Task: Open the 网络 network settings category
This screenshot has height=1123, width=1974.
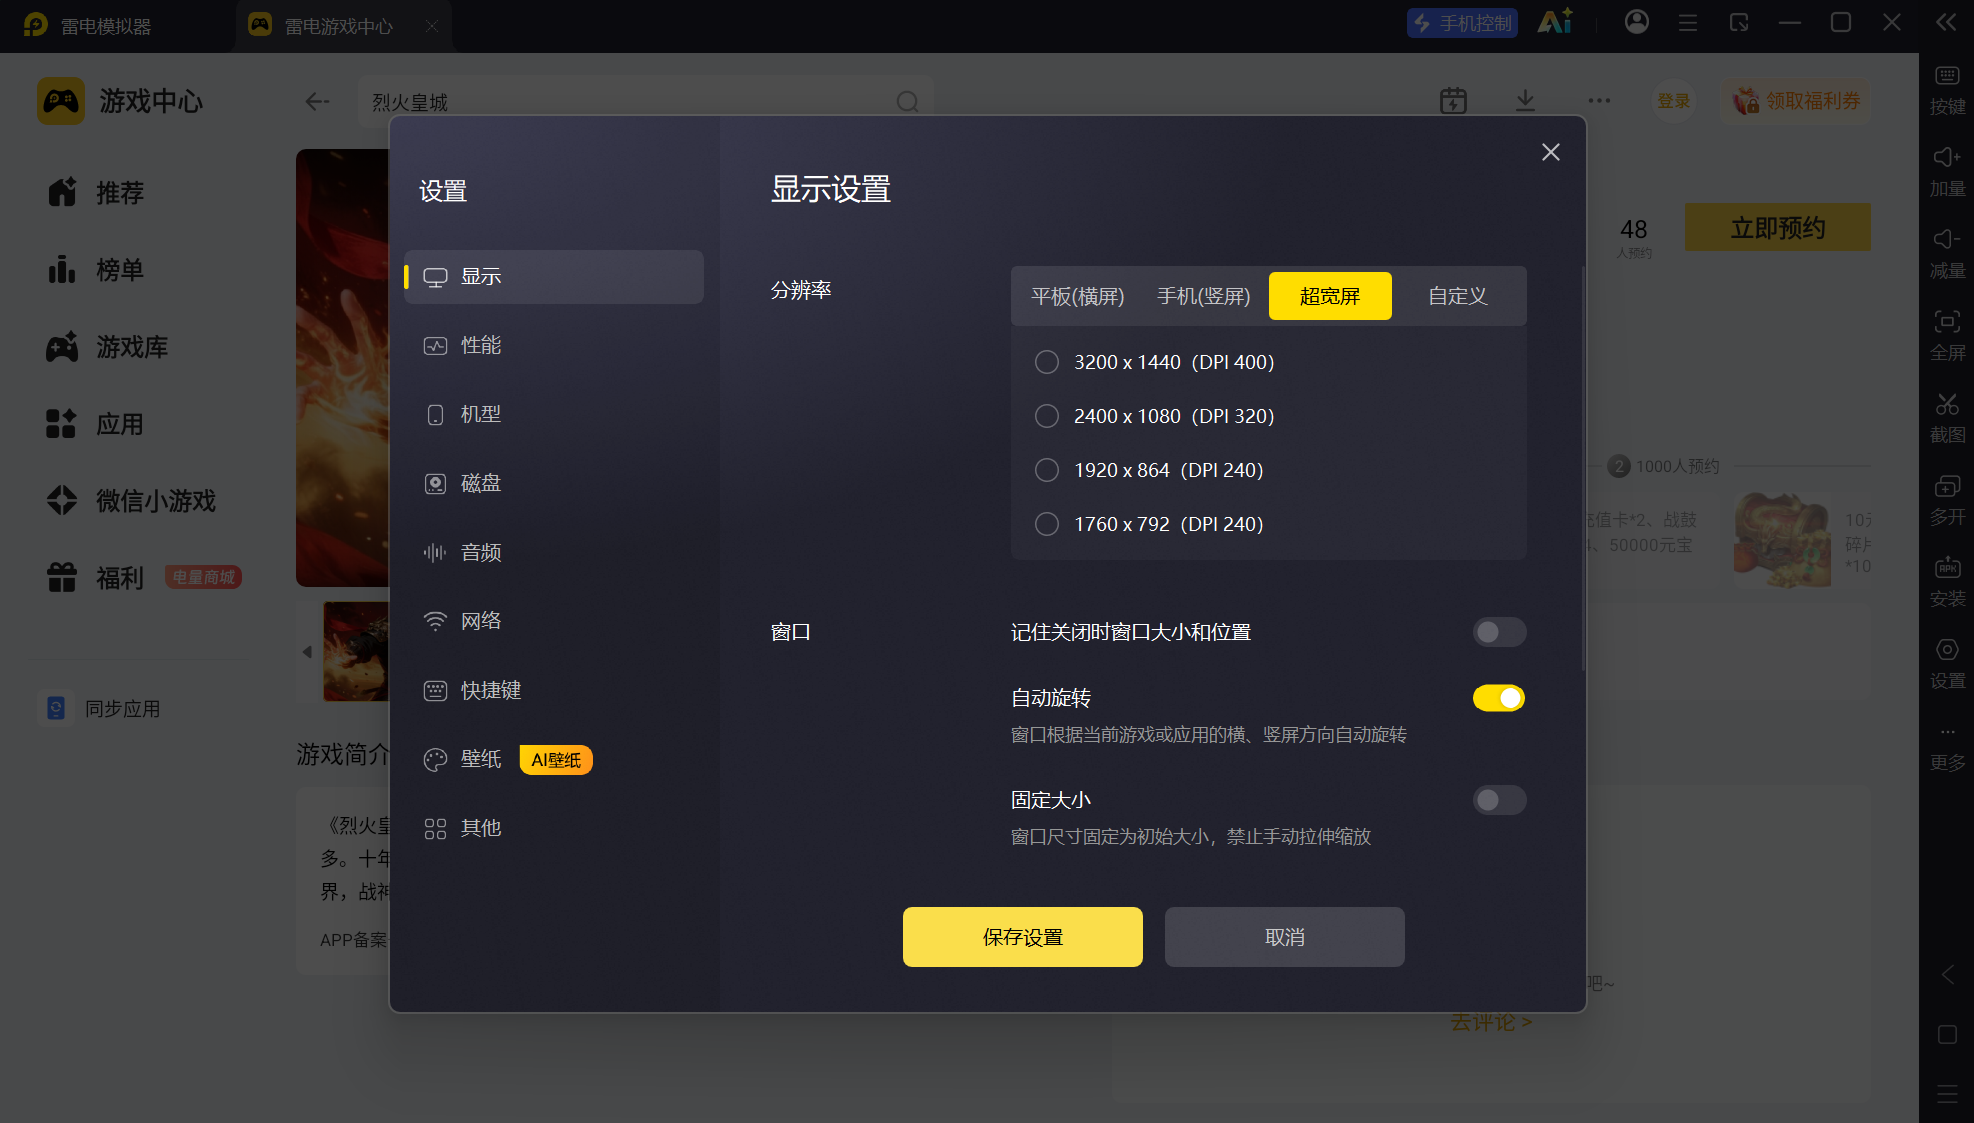Action: point(554,621)
